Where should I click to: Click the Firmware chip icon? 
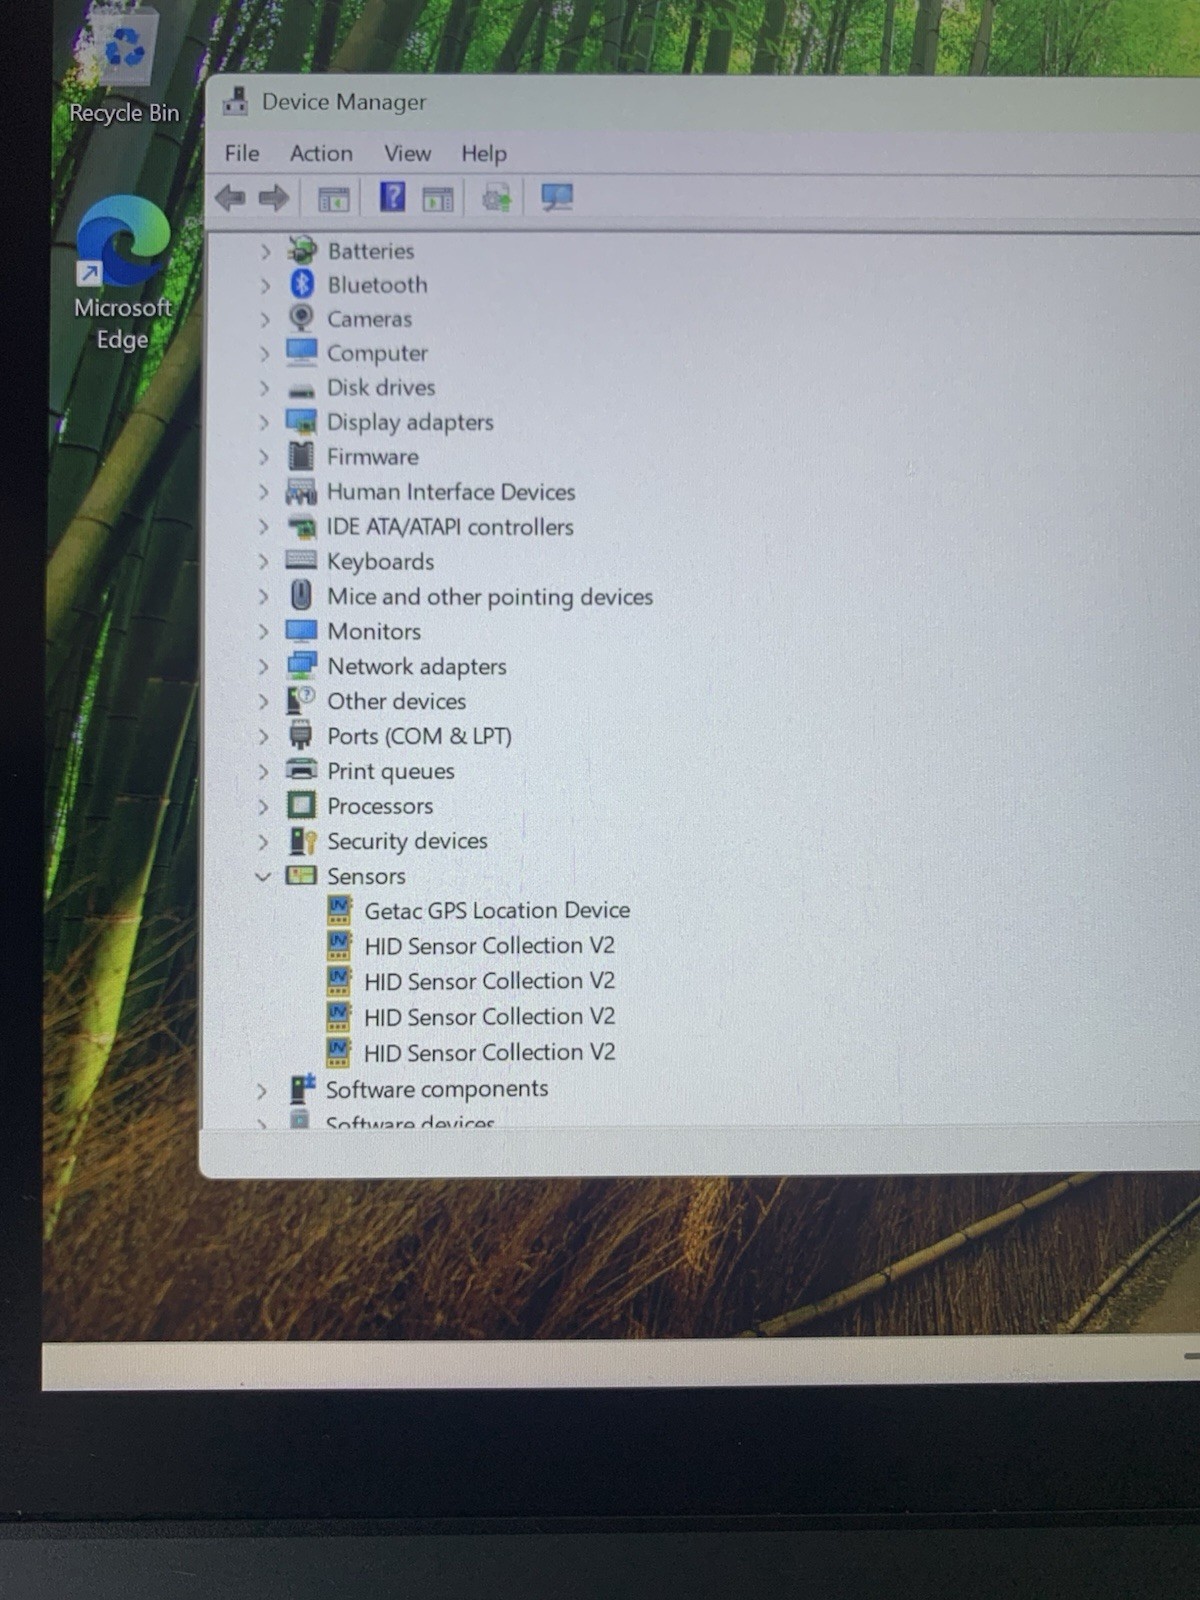[x=301, y=456]
